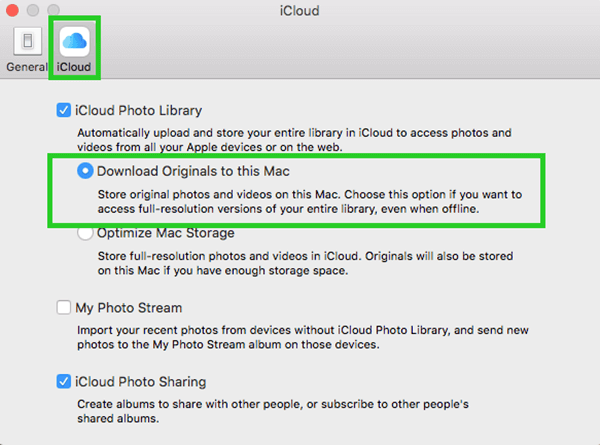Screen dimensions: 600x445
Task: Toggle the iCloud Photo Library checkbox
Action: pyautogui.click(x=64, y=110)
